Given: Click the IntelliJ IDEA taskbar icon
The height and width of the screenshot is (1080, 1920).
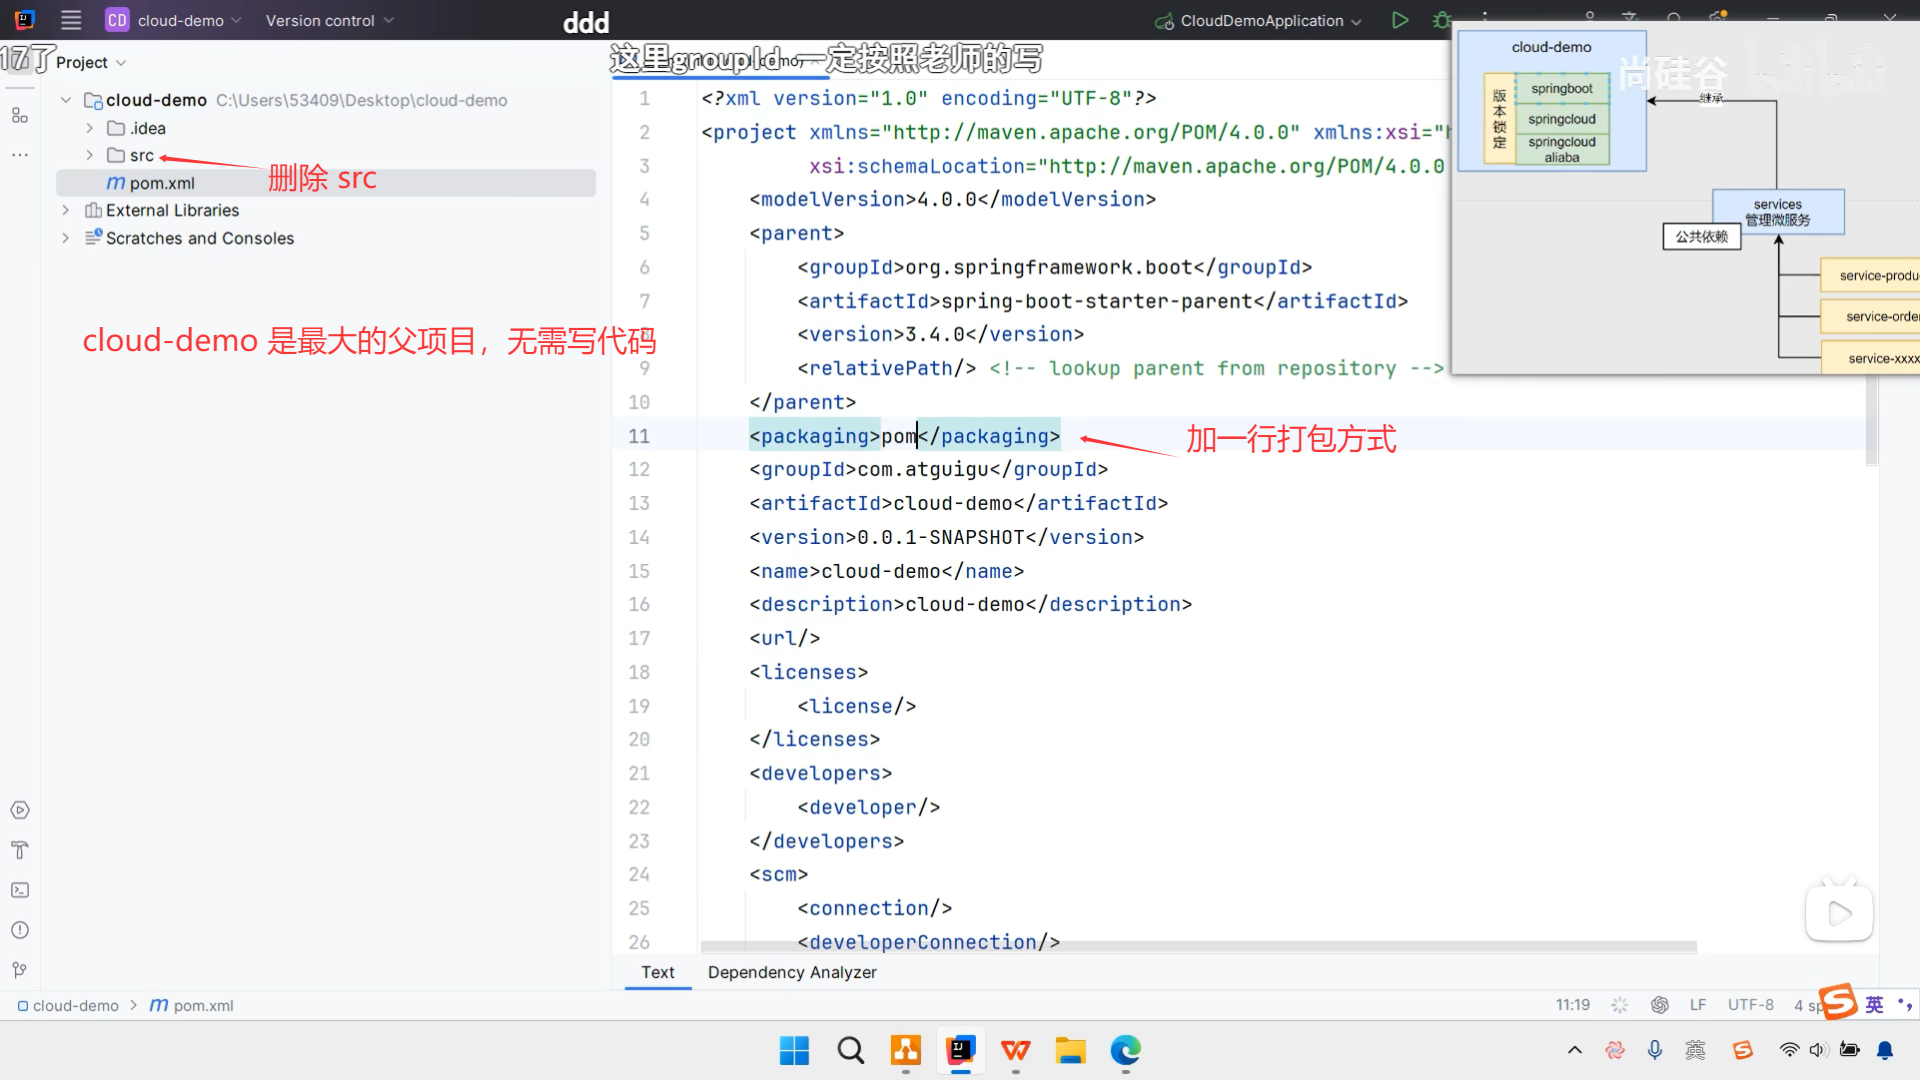Looking at the screenshot, I should point(960,1050).
